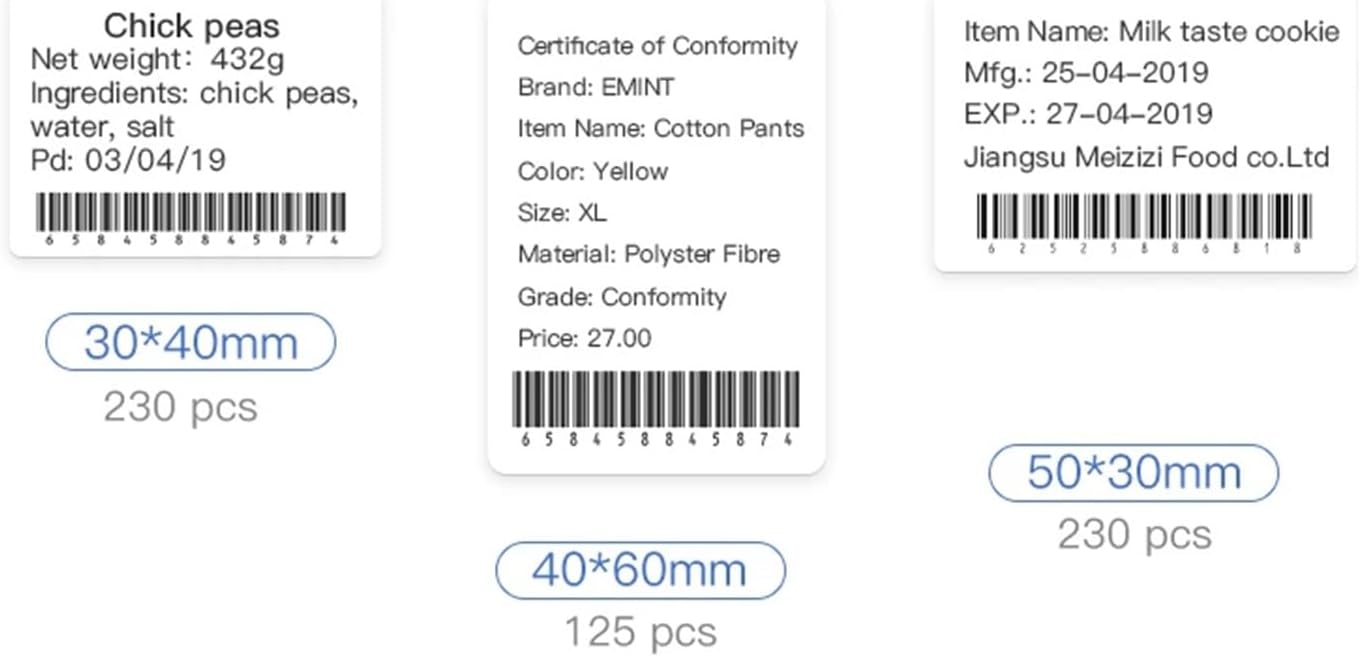Click the EXP.: 27-04-2019 date line
The height and width of the screenshot is (656, 1360).
tap(1088, 114)
